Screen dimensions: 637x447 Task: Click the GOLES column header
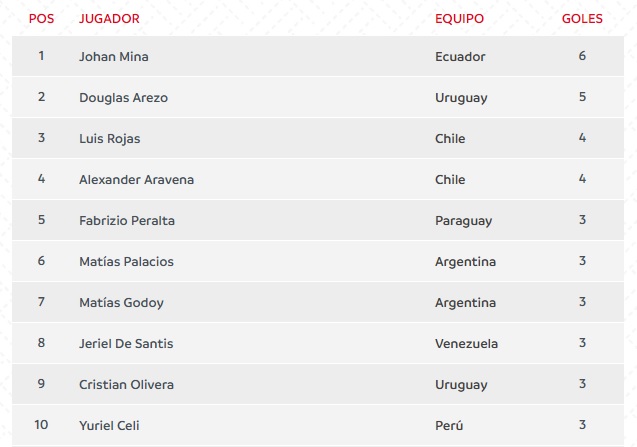click(x=582, y=18)
